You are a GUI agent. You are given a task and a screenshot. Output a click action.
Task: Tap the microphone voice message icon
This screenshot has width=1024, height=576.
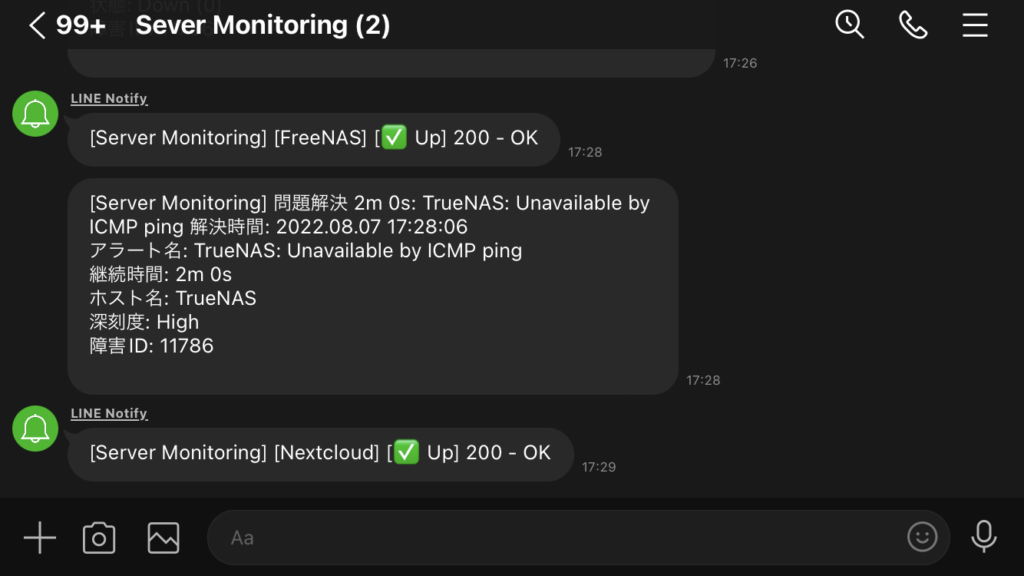(984, 537)
